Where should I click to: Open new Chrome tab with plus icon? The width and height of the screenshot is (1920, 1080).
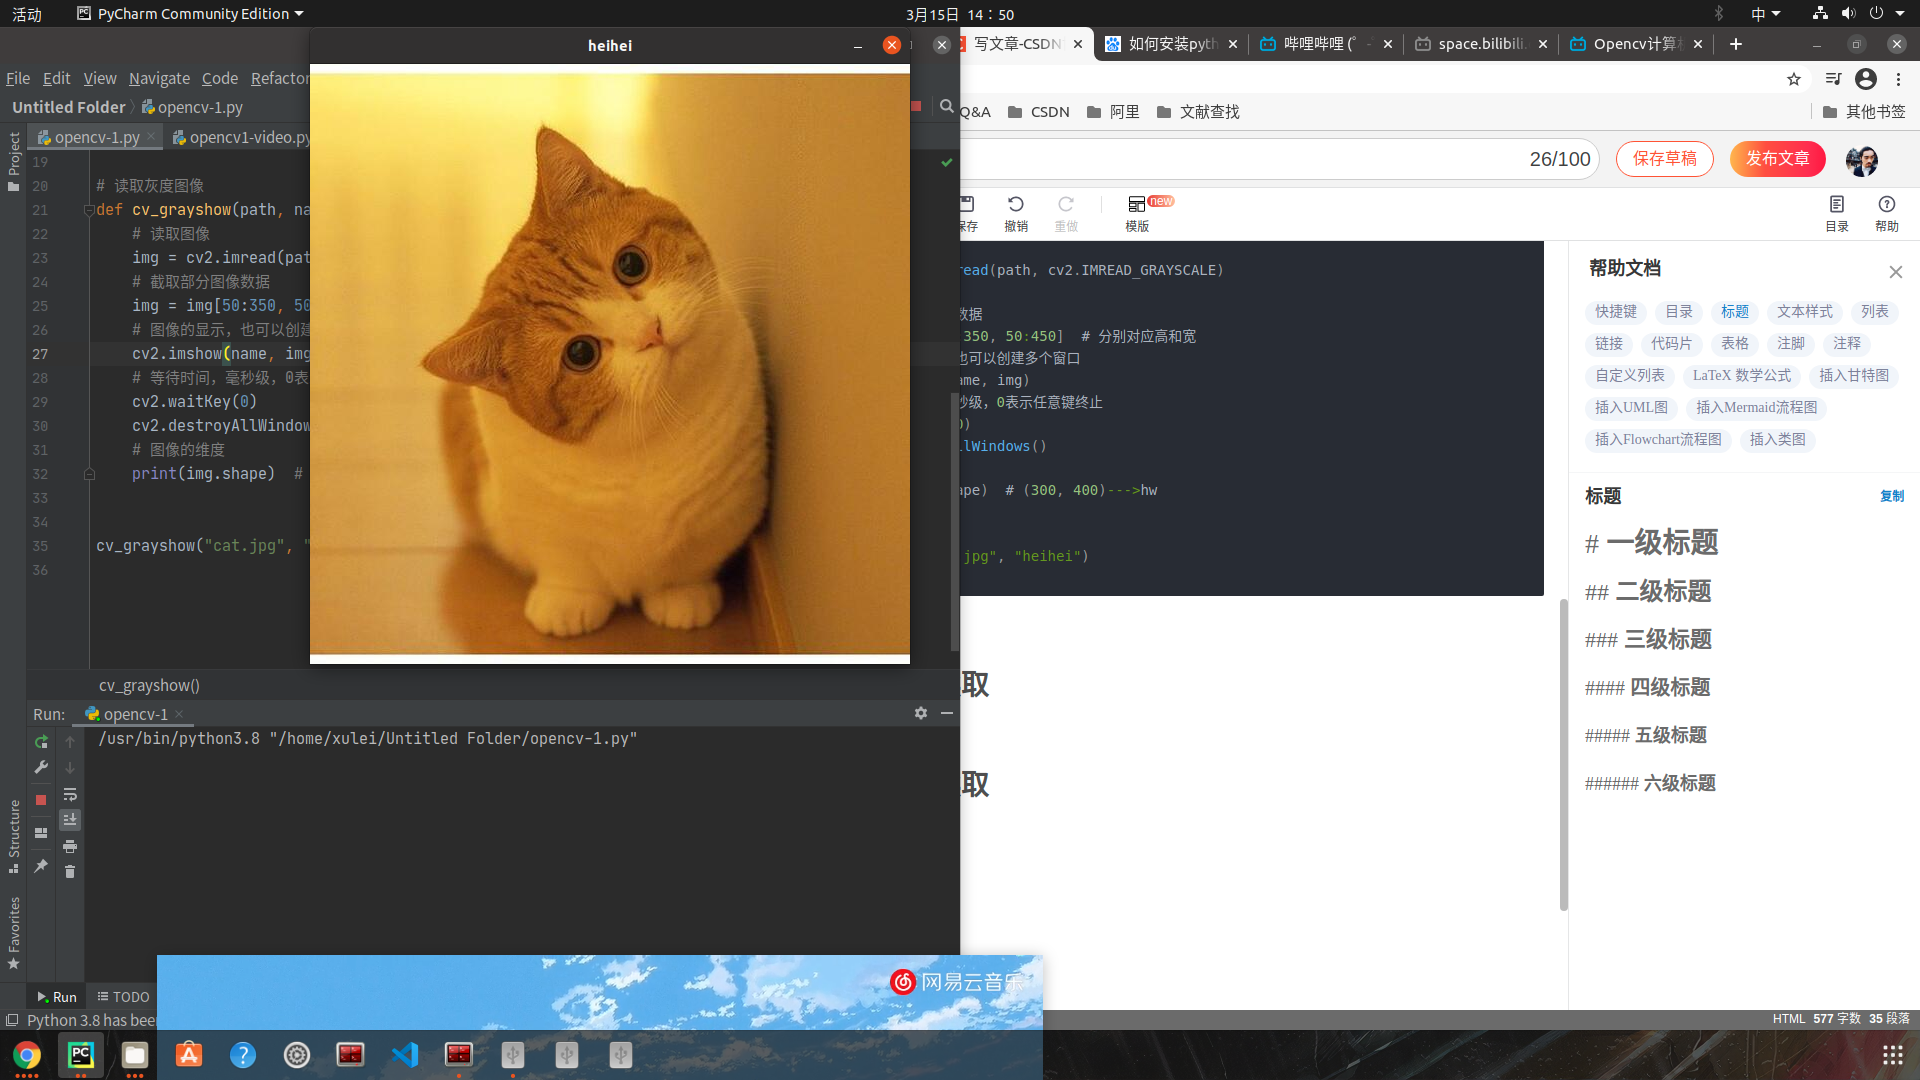pos(1736,44)
